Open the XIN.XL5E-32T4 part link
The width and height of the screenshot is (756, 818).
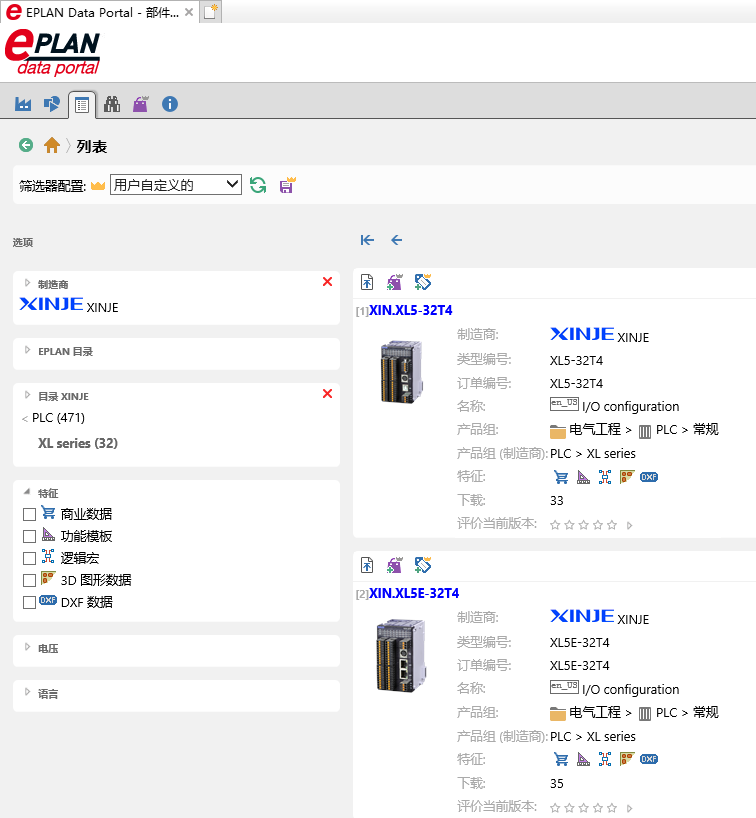tap(414, 593)
